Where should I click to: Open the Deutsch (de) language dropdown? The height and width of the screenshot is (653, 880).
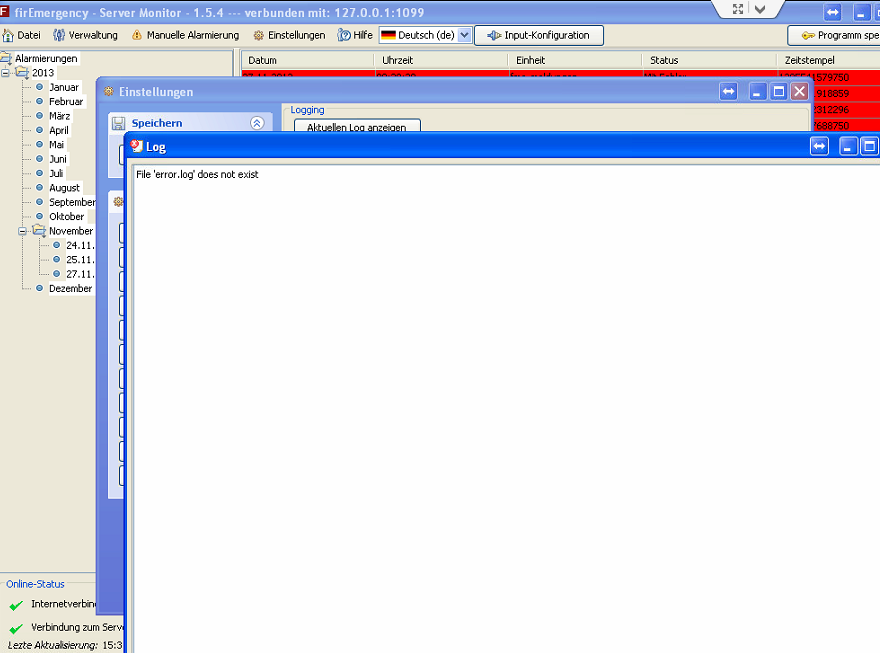click(464, 35)
